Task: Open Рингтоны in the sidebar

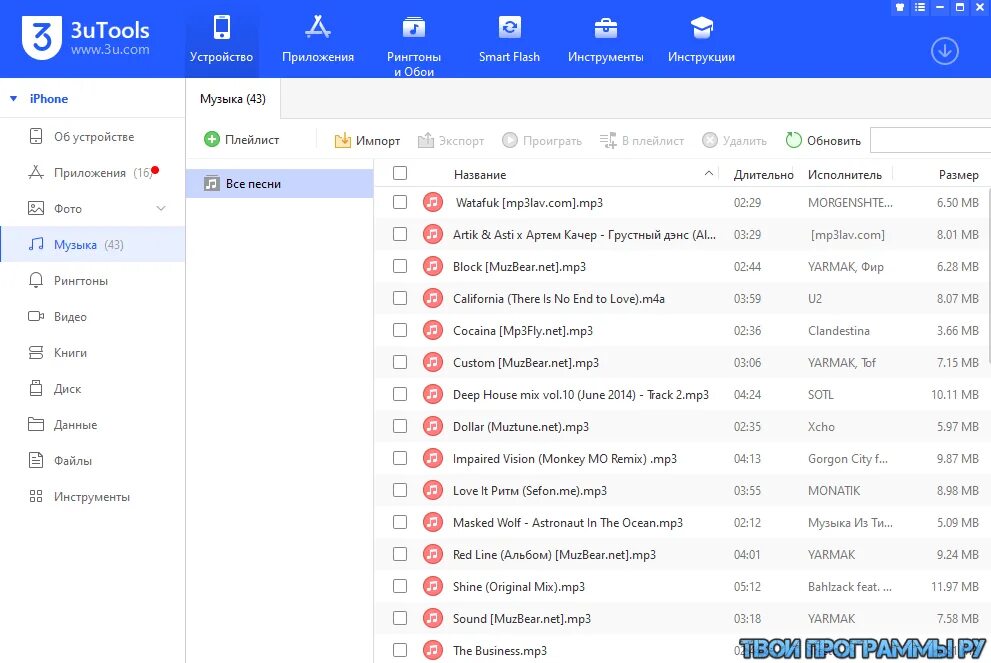Action: [93, 281]
